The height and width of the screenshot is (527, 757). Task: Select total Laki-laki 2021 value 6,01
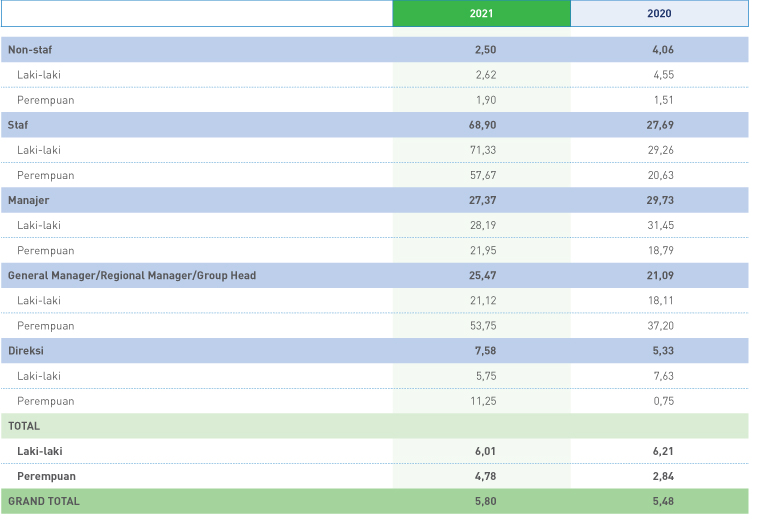point(485,451)
